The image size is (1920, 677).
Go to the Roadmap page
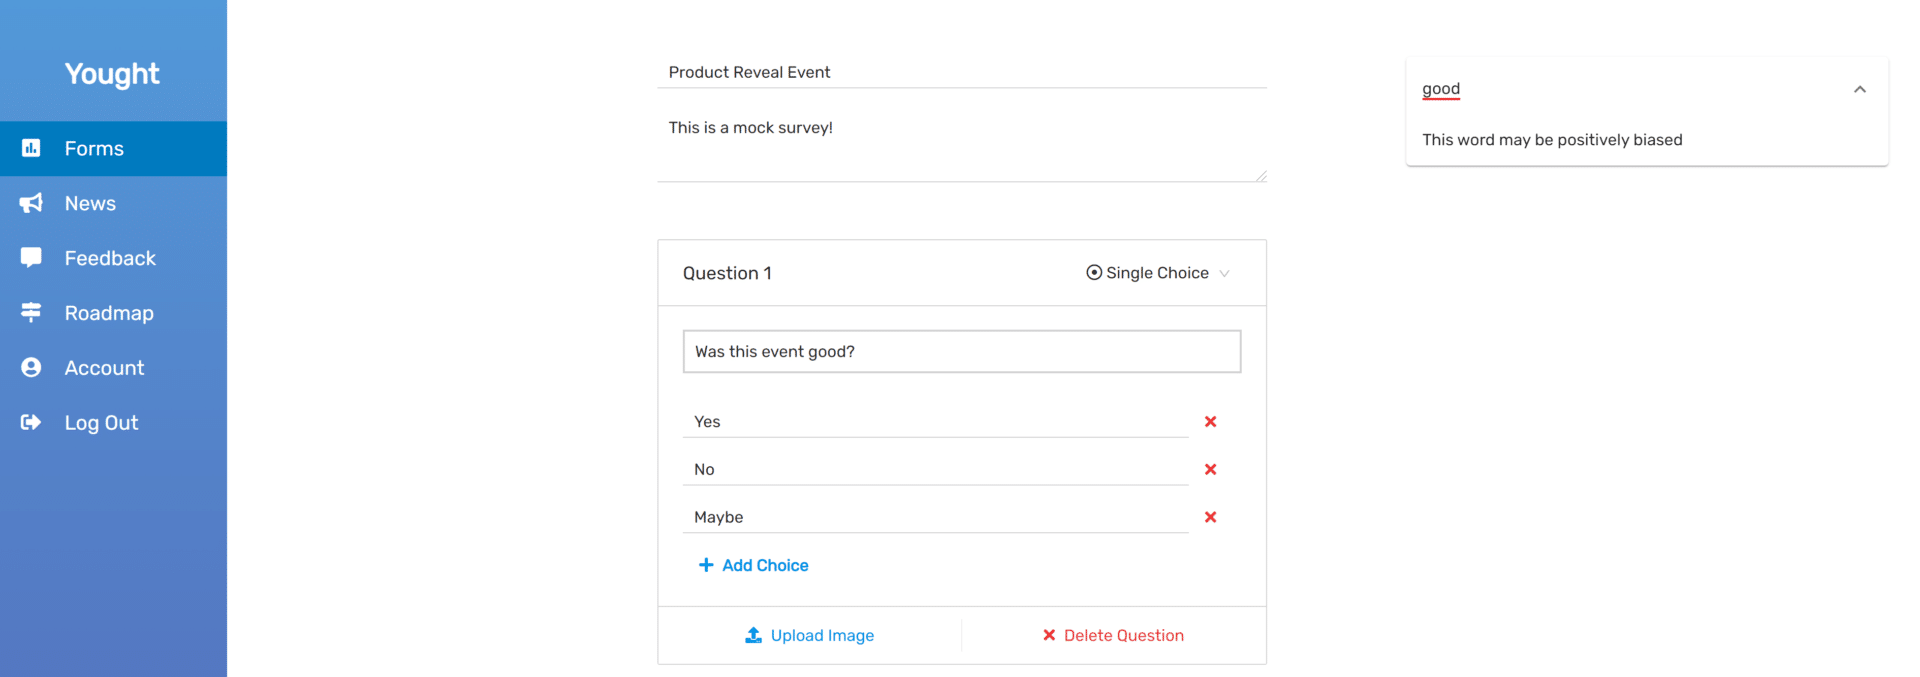(109, 313)
